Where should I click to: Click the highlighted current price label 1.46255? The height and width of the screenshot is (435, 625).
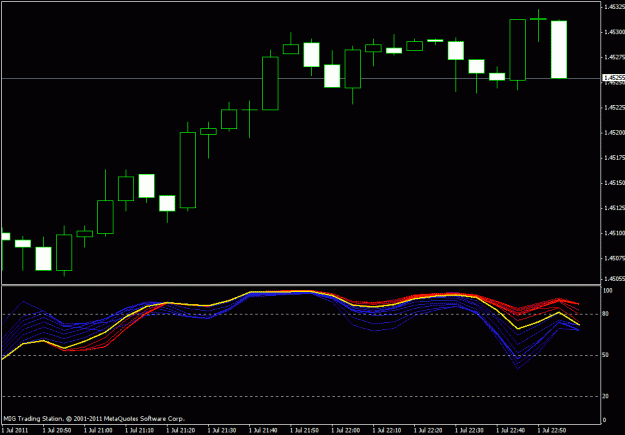click(614, 78)
